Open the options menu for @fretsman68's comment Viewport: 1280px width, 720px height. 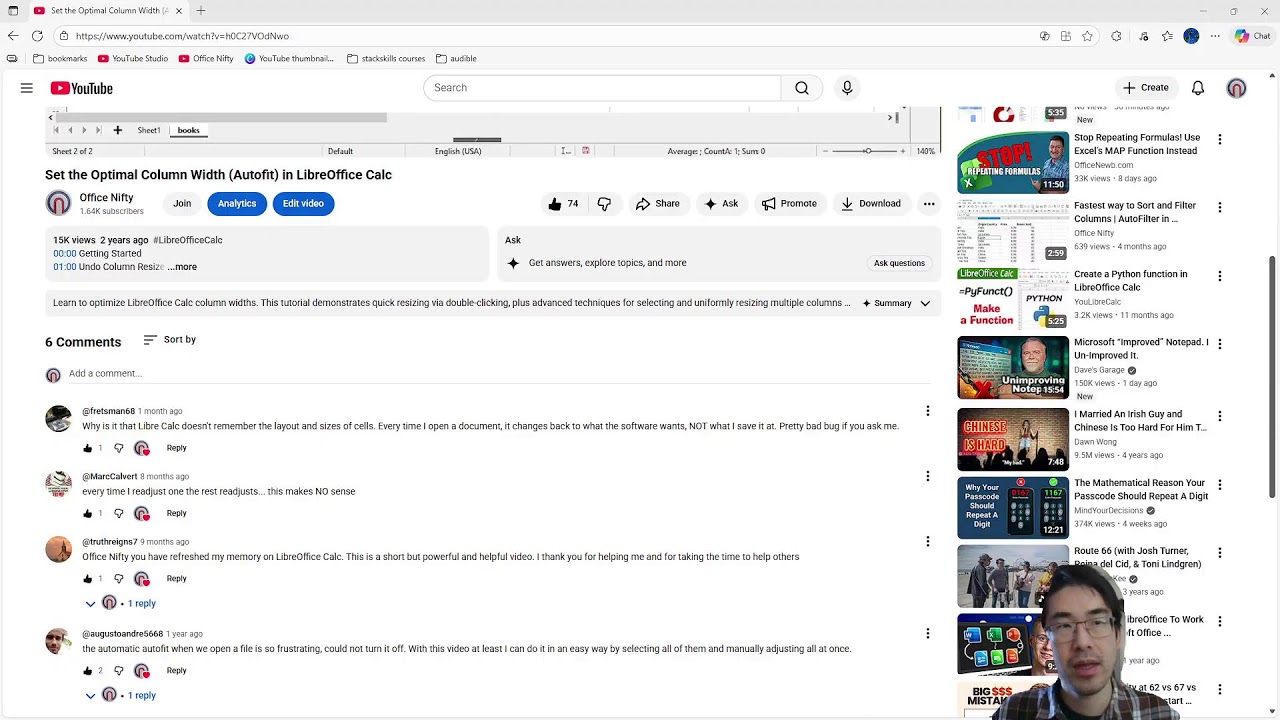coord(927,411)
